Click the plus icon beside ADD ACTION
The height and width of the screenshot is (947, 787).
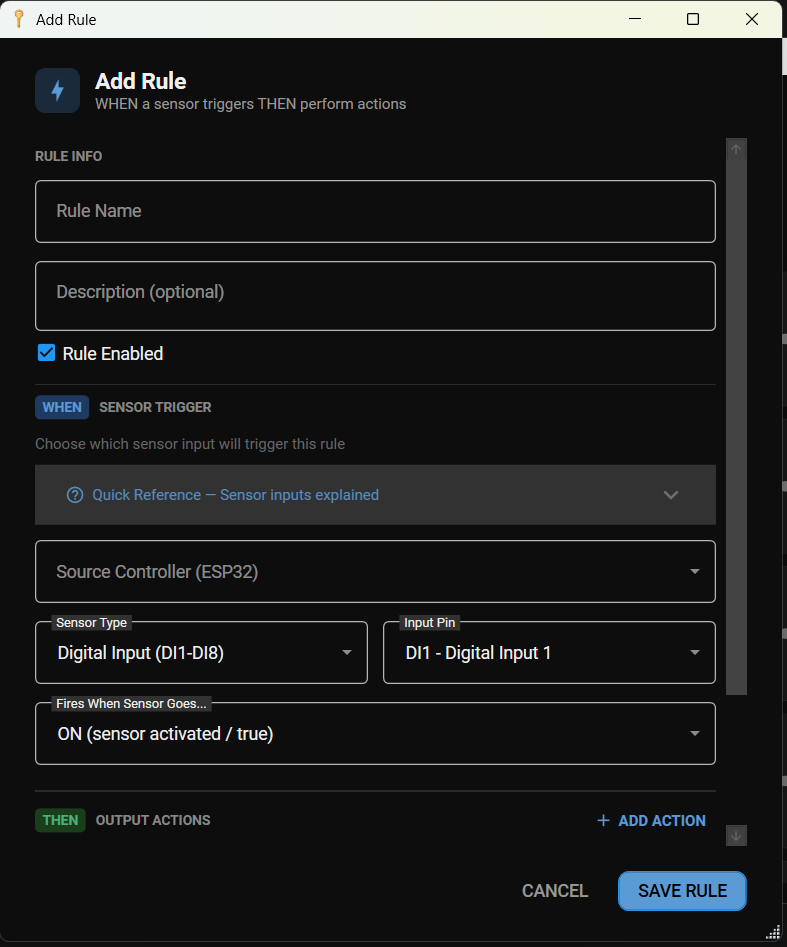click(603, 820)
